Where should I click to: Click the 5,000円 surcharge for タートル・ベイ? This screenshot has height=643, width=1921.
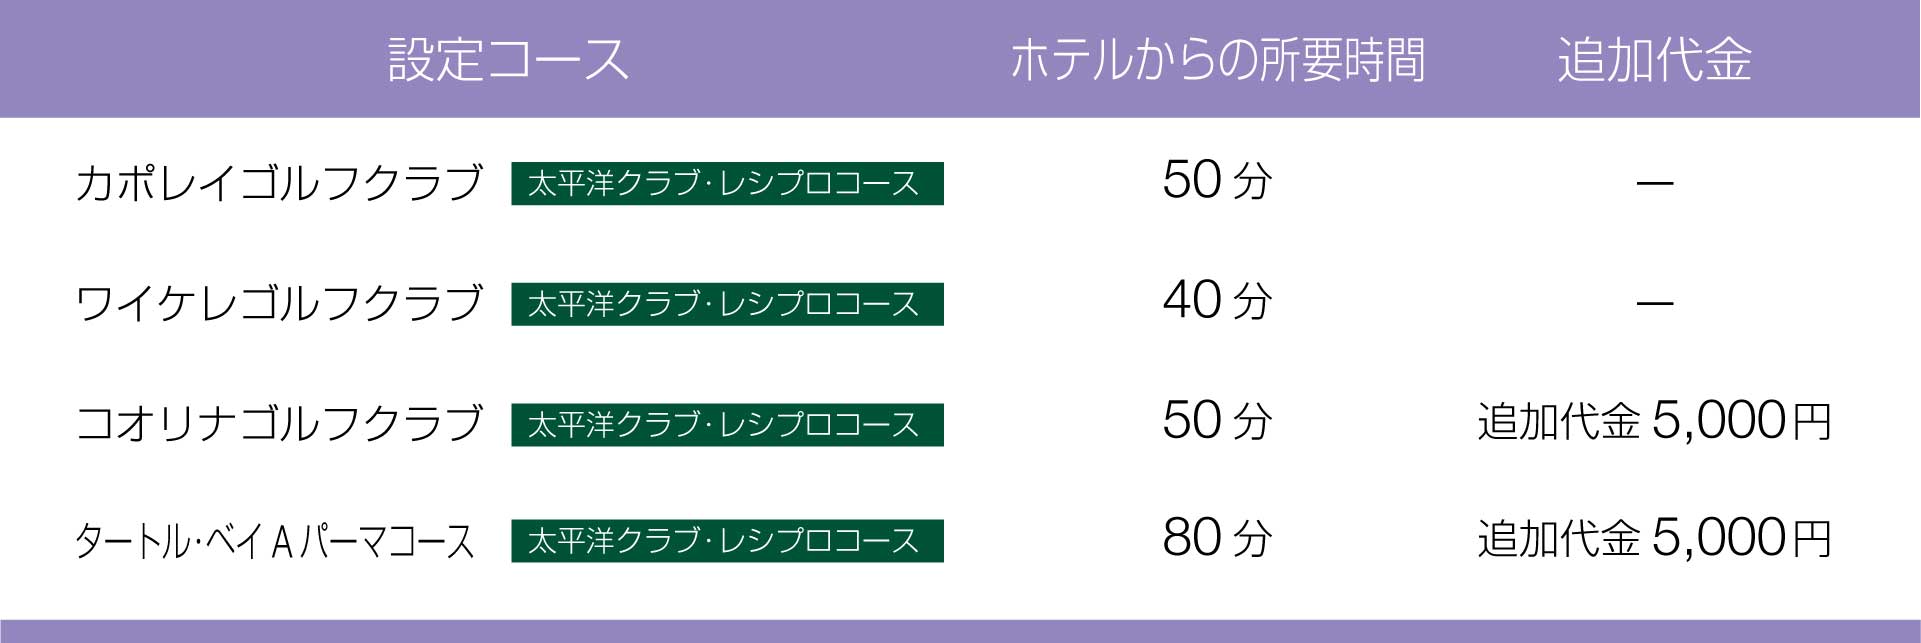click(x=1654, y=538)
